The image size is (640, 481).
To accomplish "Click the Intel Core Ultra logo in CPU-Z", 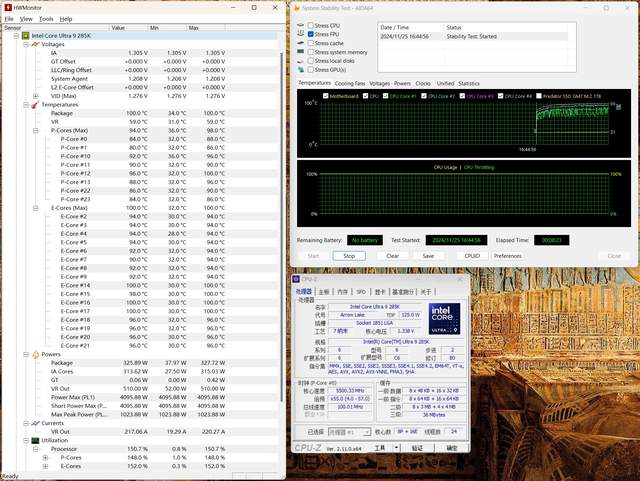I will click(443, 318).
